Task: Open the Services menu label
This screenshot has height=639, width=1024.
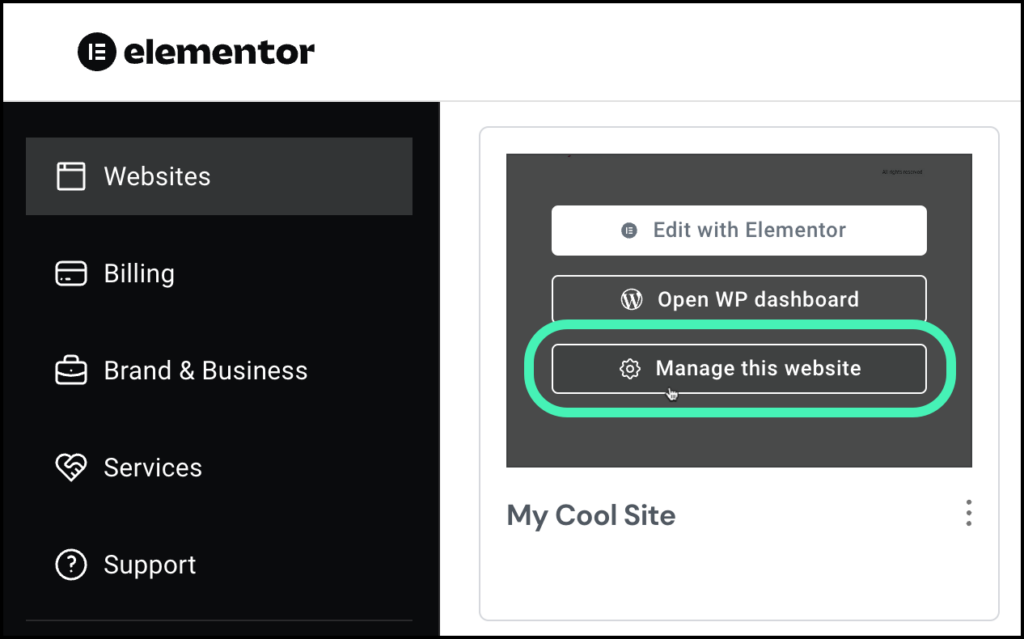Action: pyautogui.click(x=153, y=468)
